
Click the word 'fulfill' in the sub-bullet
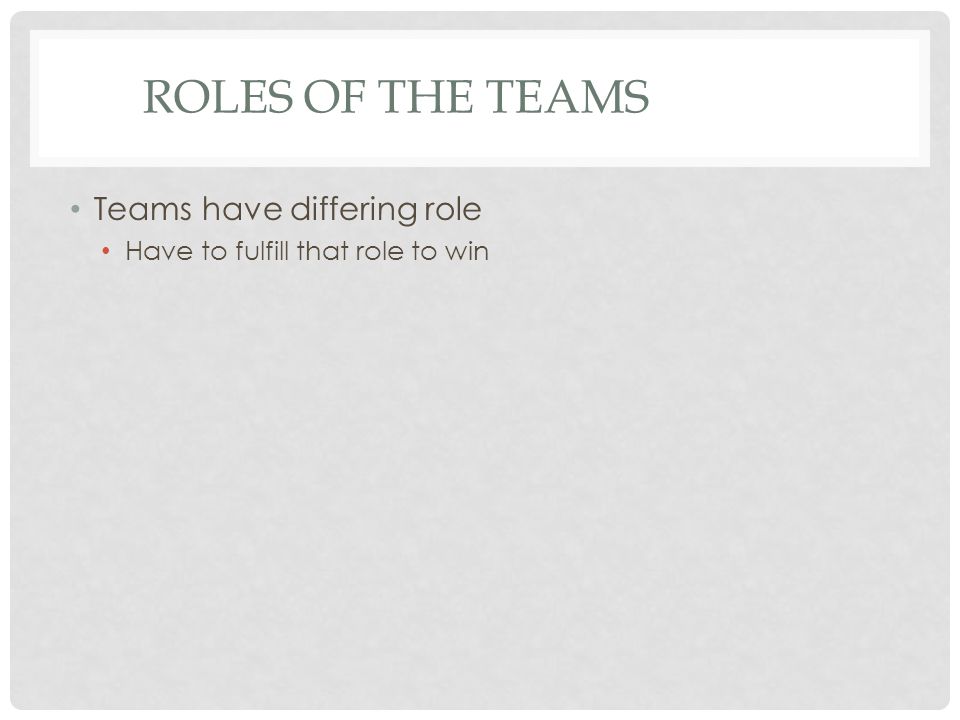pos(262,251)
